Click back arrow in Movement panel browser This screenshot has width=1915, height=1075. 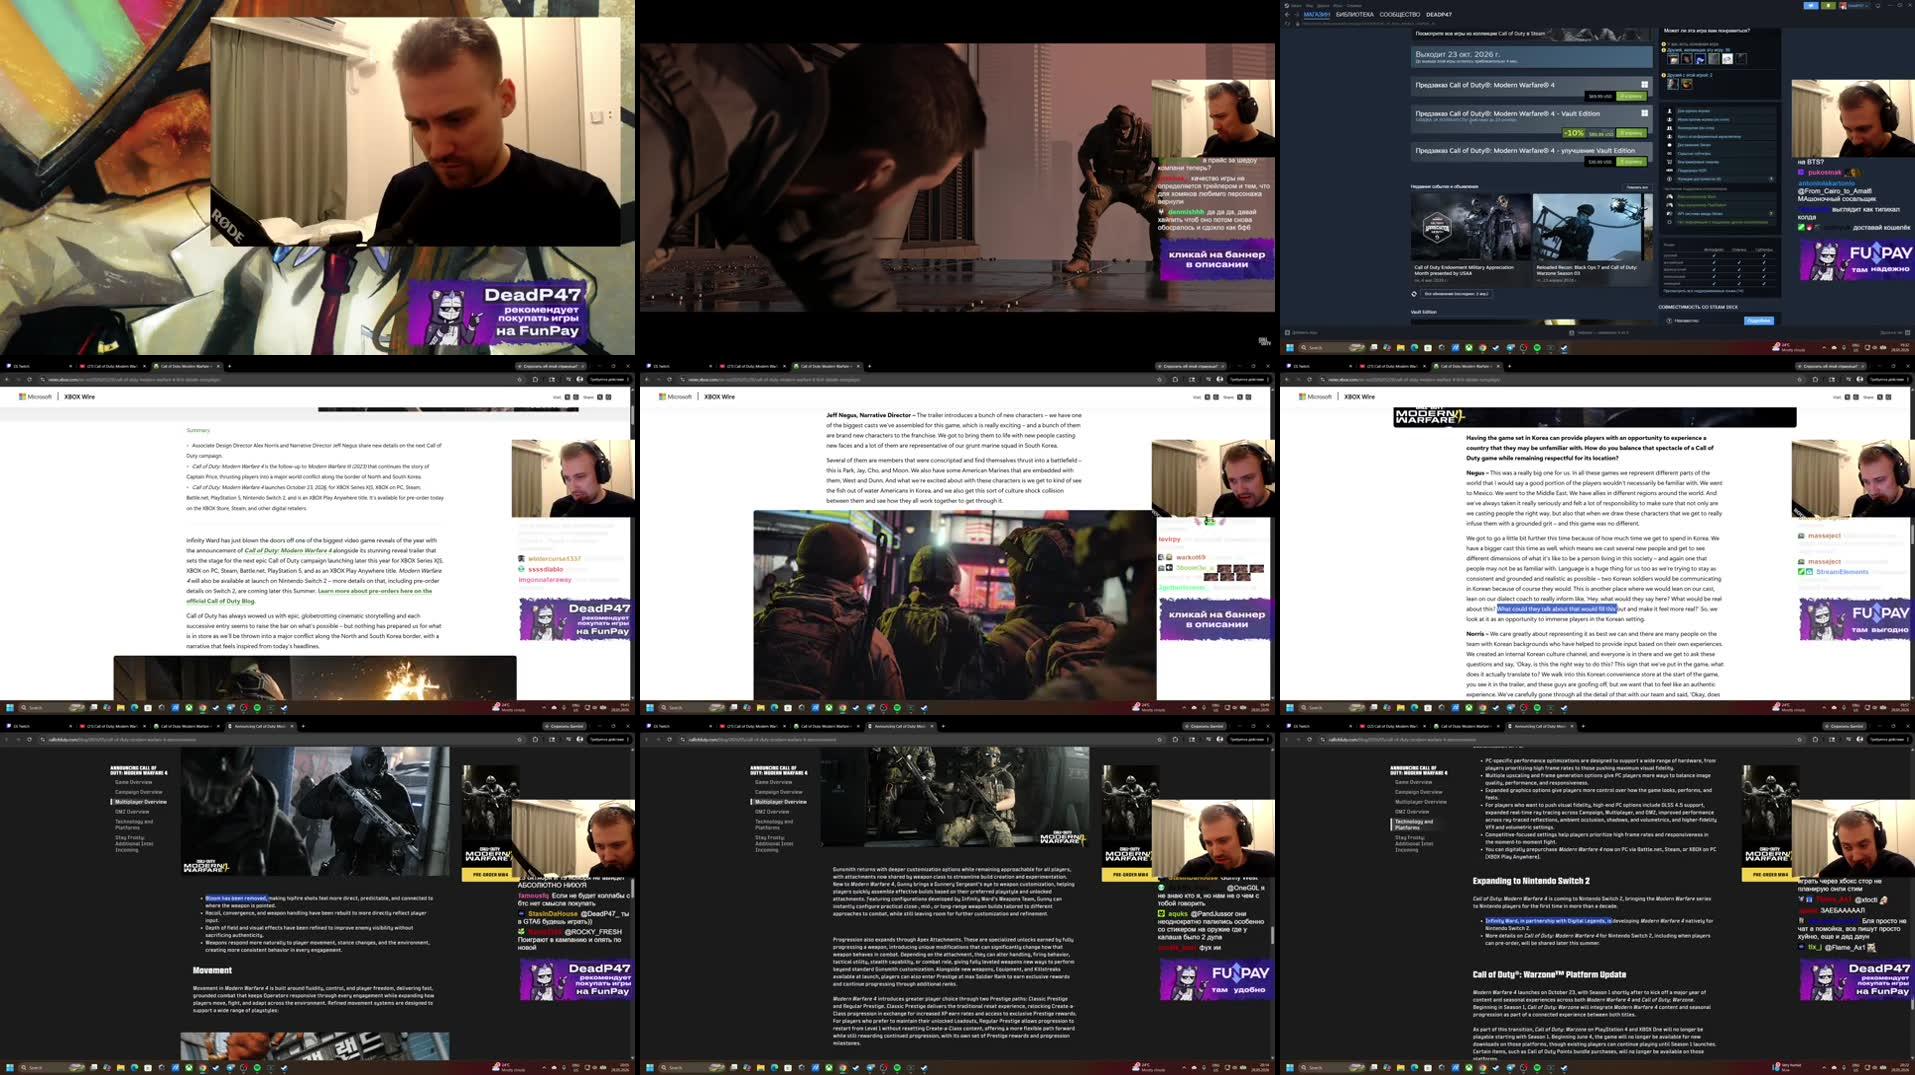coord(7,739)
